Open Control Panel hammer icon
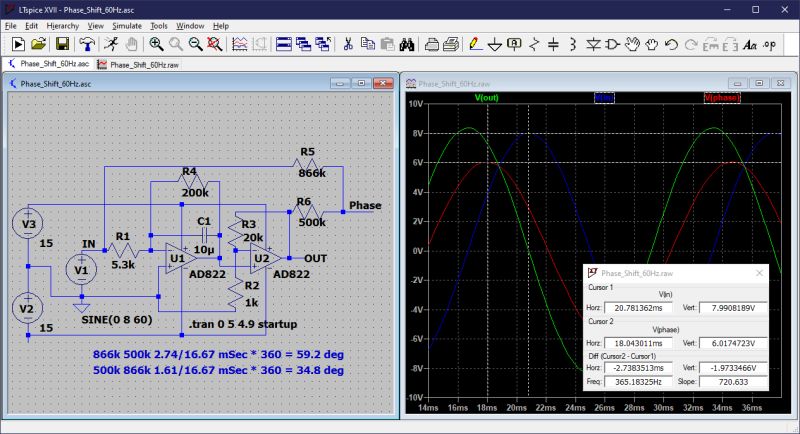 87,44
